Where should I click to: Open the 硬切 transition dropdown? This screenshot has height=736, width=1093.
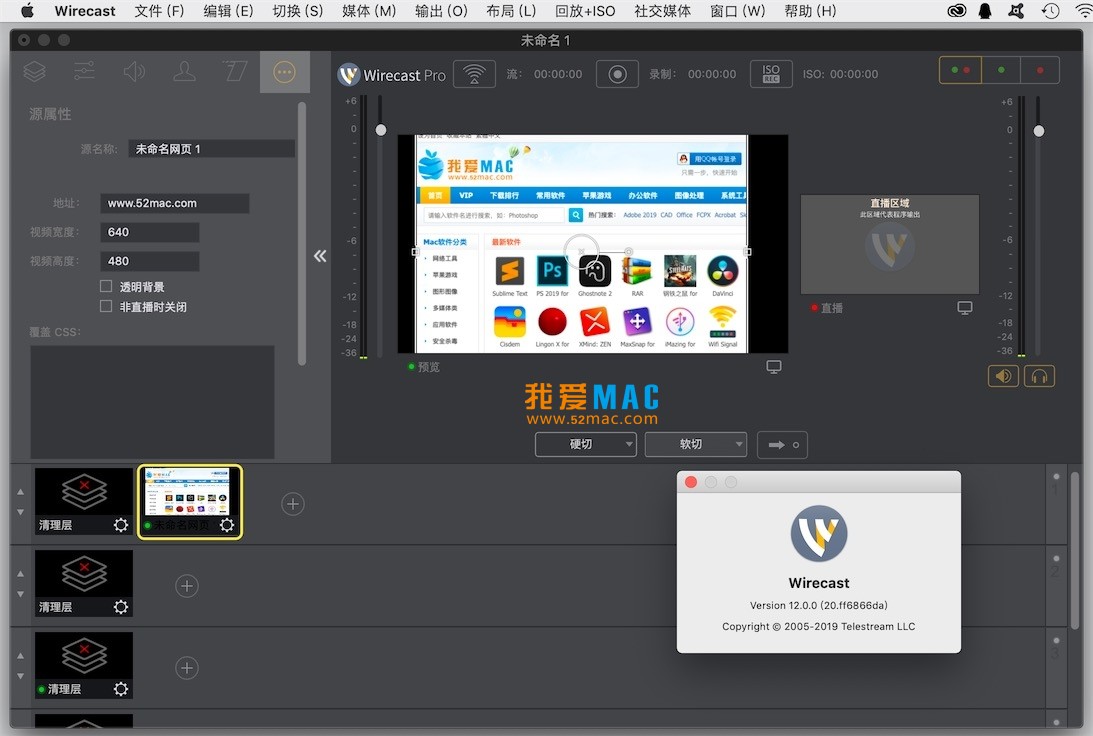(x=585, y=444)
